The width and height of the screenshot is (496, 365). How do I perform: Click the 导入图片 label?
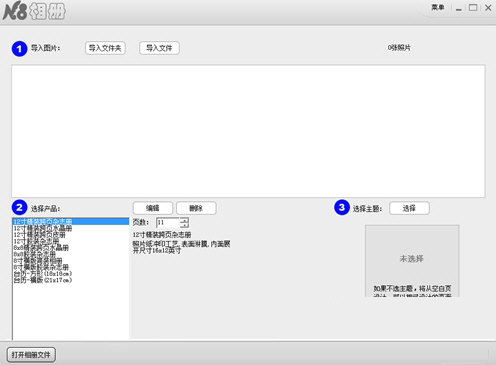point(46,48)
